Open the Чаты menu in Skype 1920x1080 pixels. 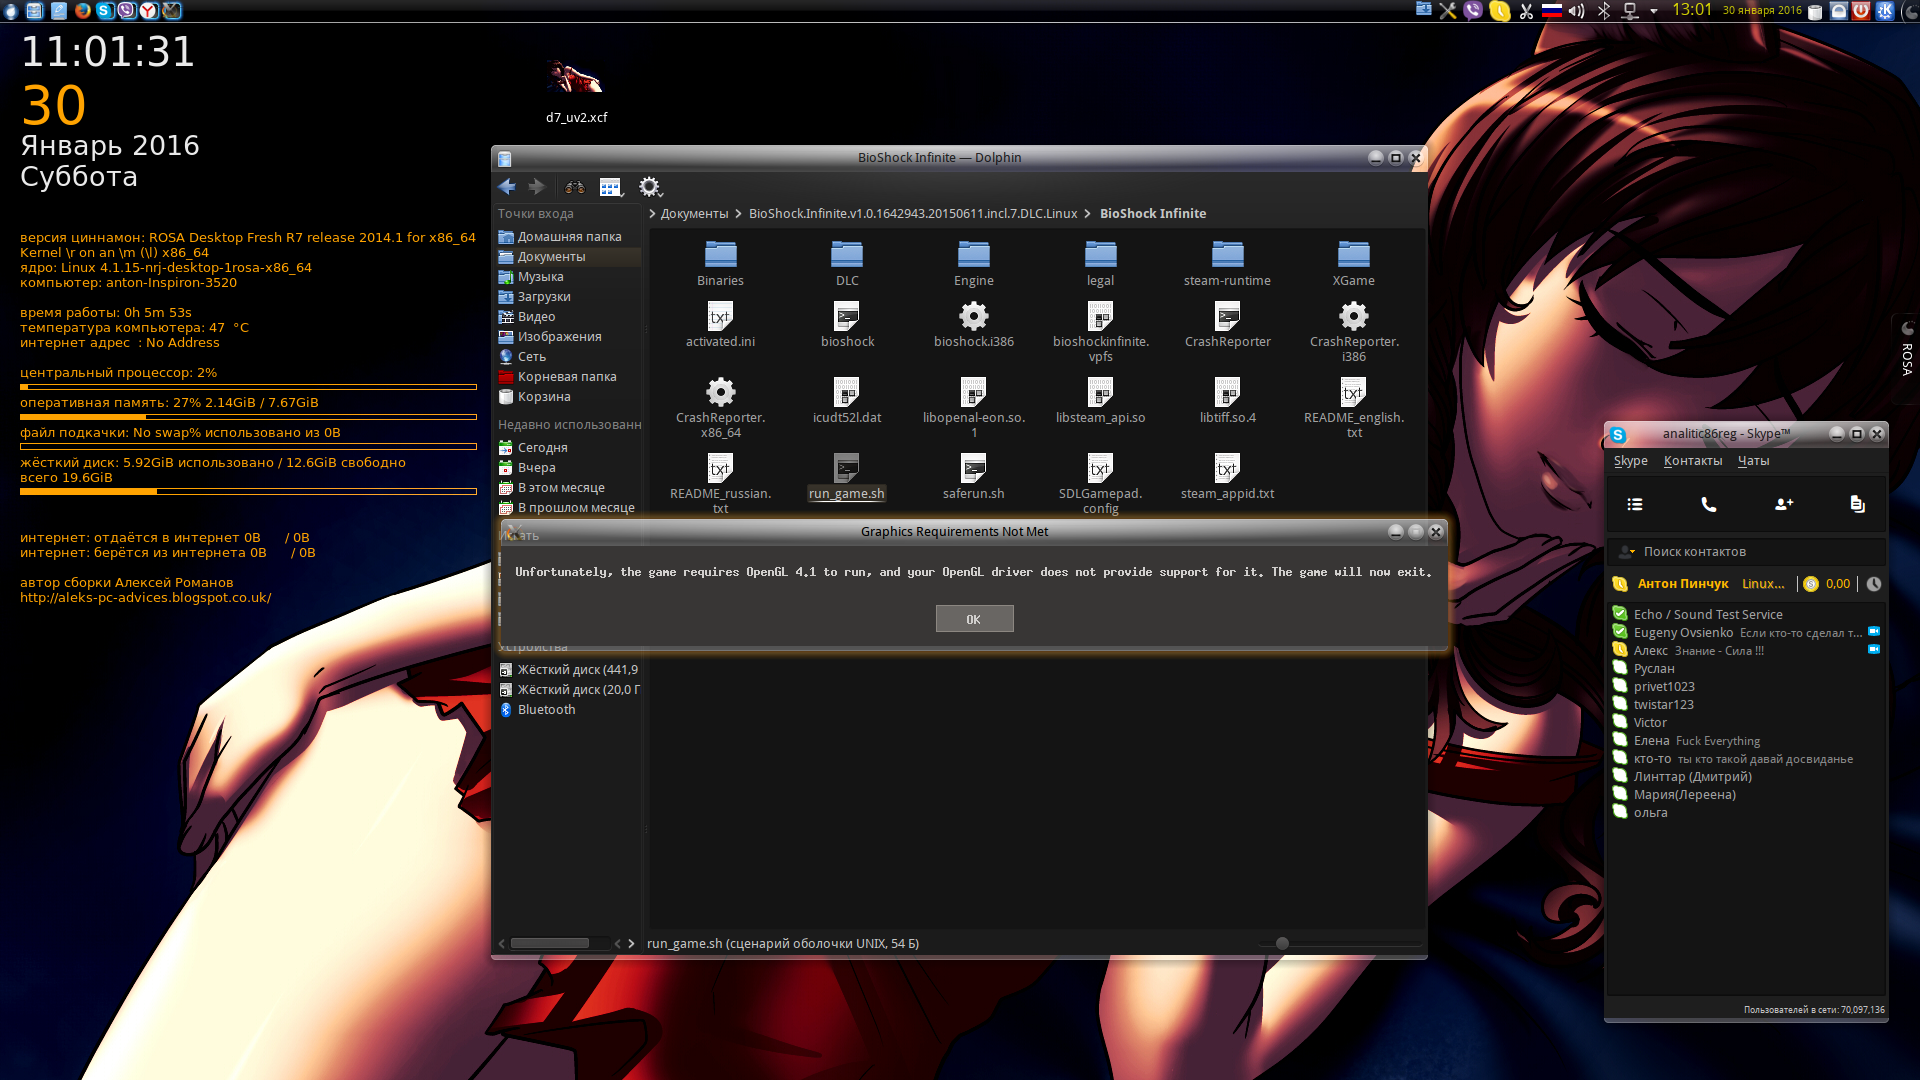click(x=1753, y=461)
